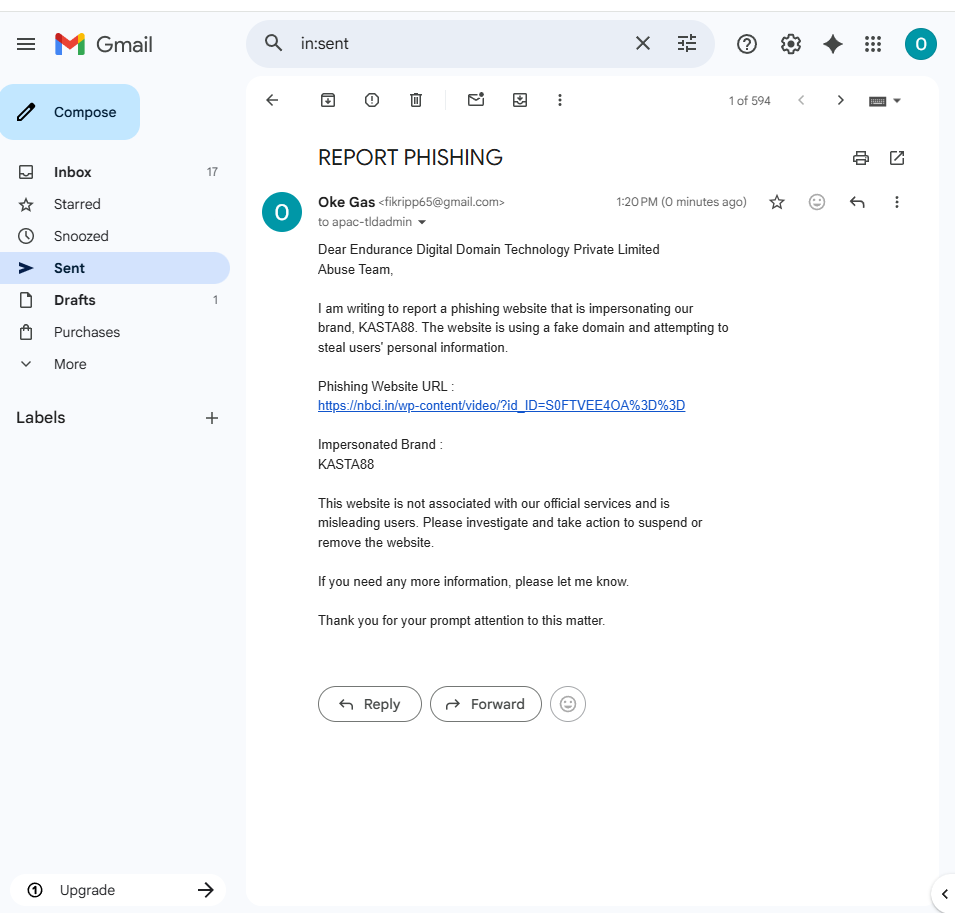Reply using the arrow icon in header
955x913 pixels.
pos(857,202)
